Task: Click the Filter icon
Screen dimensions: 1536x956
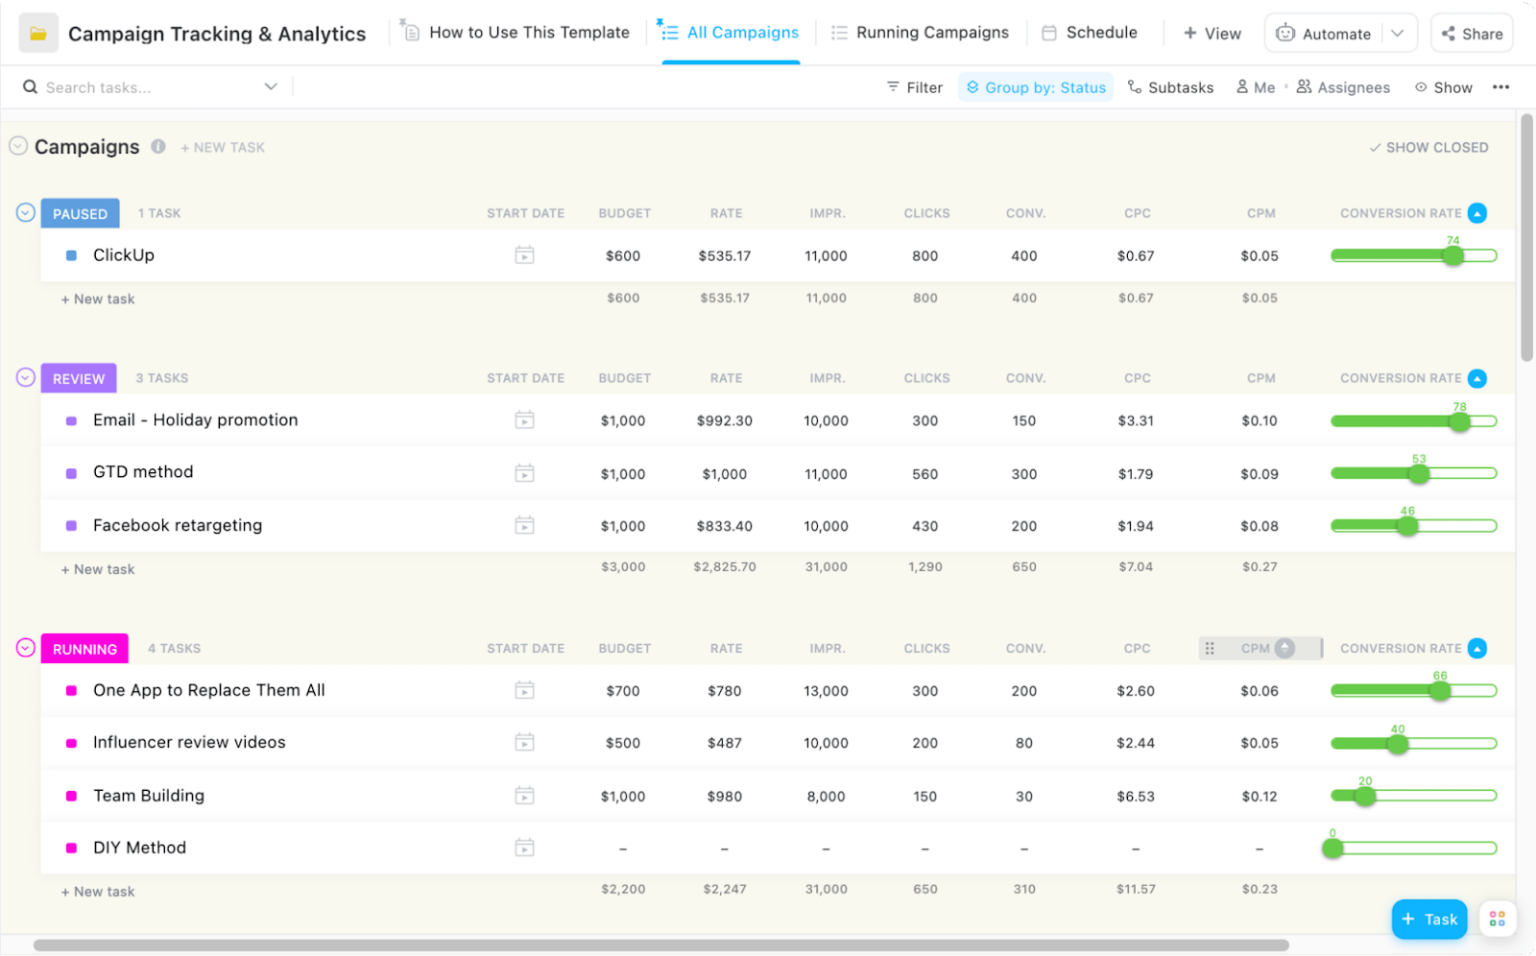Action: [x=893, y=87]
